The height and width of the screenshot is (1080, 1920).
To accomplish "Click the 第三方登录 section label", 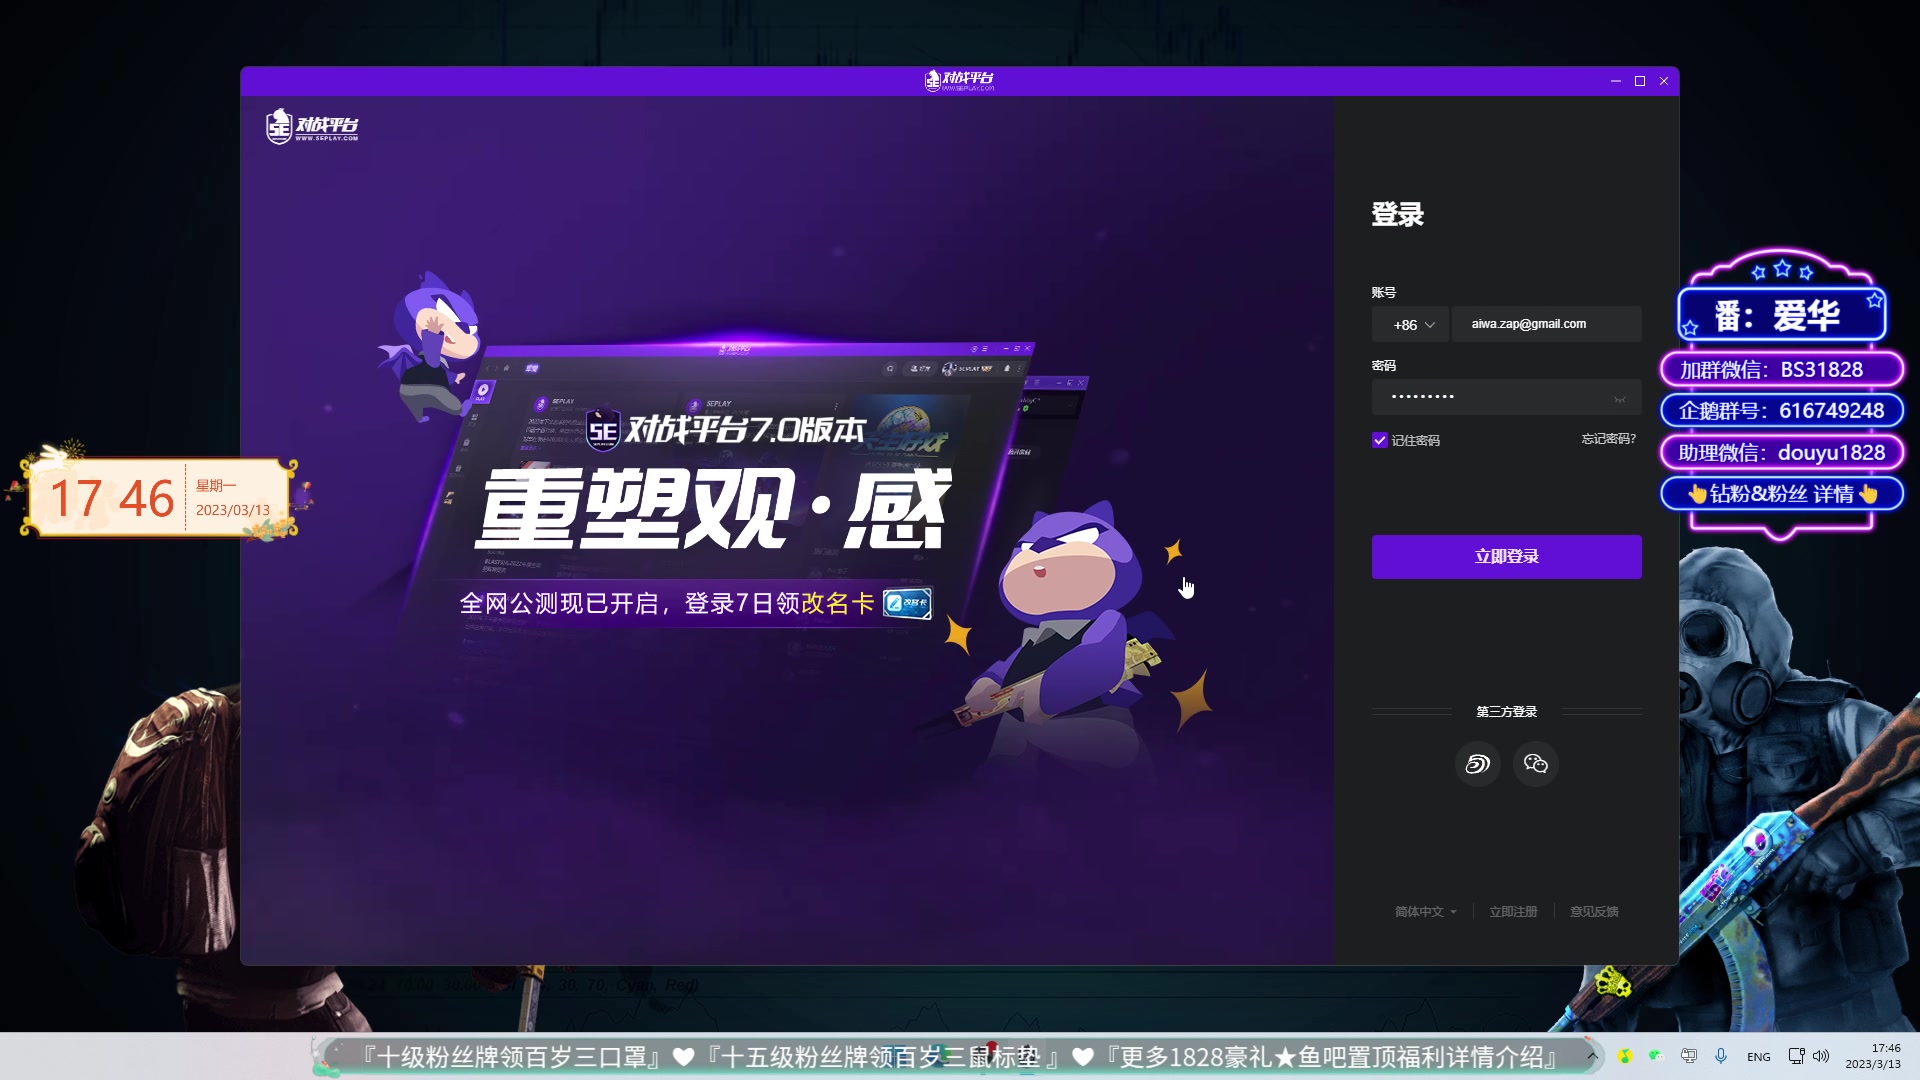I will coord(1506,712).
